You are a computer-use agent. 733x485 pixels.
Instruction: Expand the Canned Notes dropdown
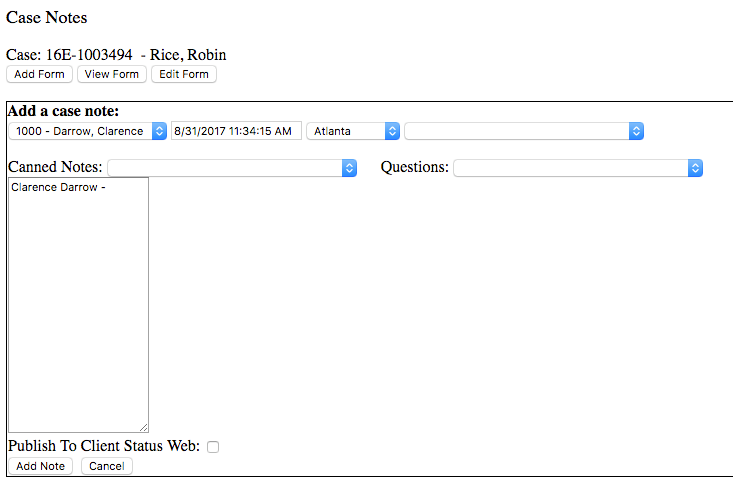[232, 168]
